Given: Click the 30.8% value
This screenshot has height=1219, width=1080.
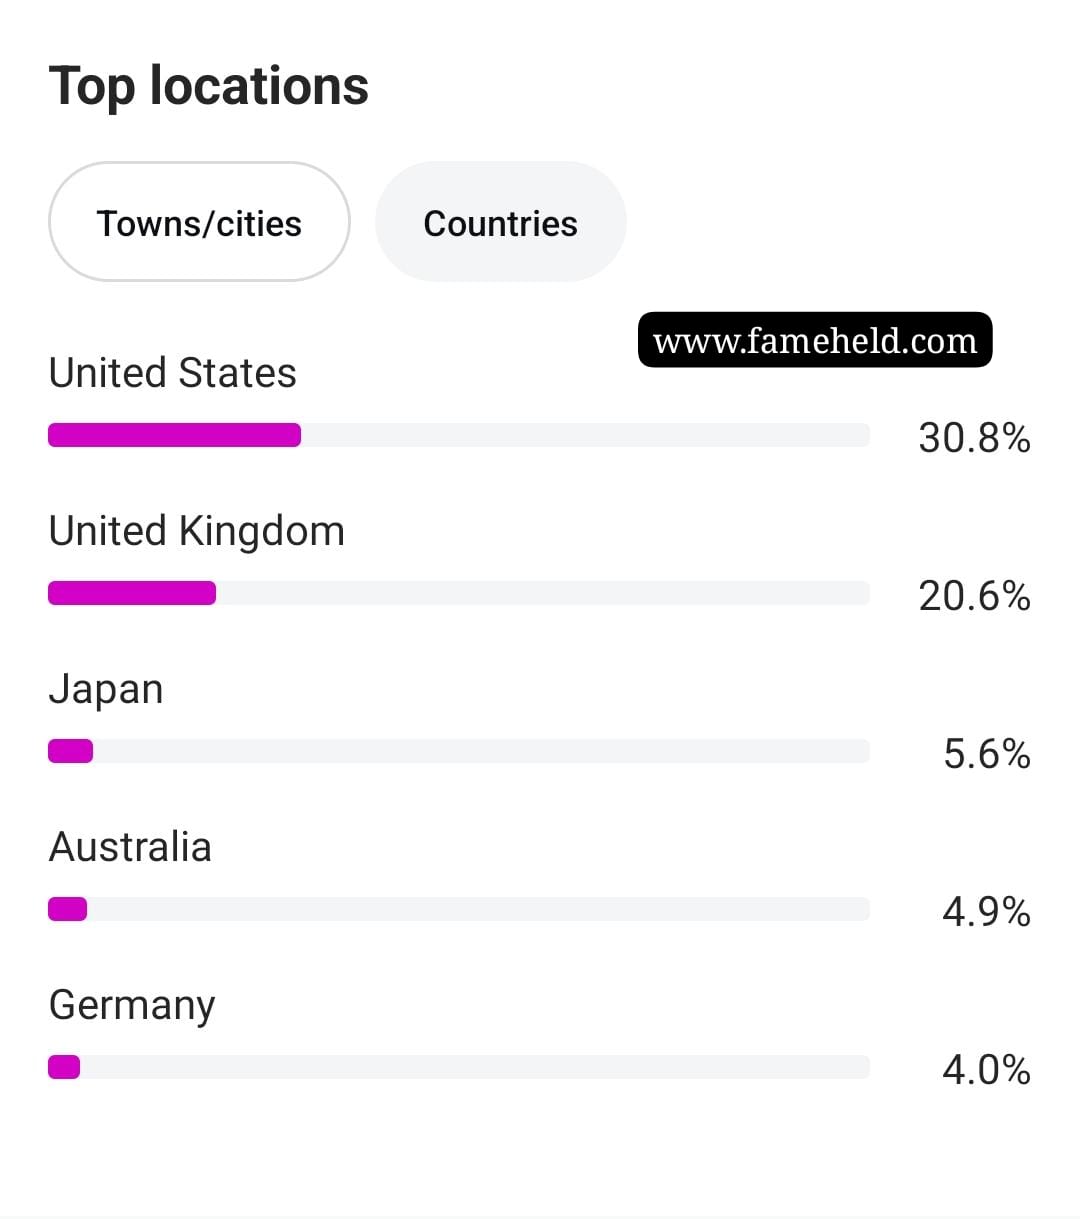Looking at the screenshot, I should 974,438.
